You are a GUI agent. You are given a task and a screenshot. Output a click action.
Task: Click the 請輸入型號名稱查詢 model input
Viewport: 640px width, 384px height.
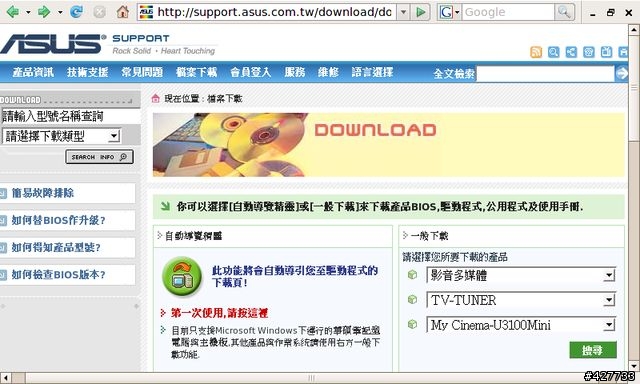pyautogui.click(x=70, y=116)
